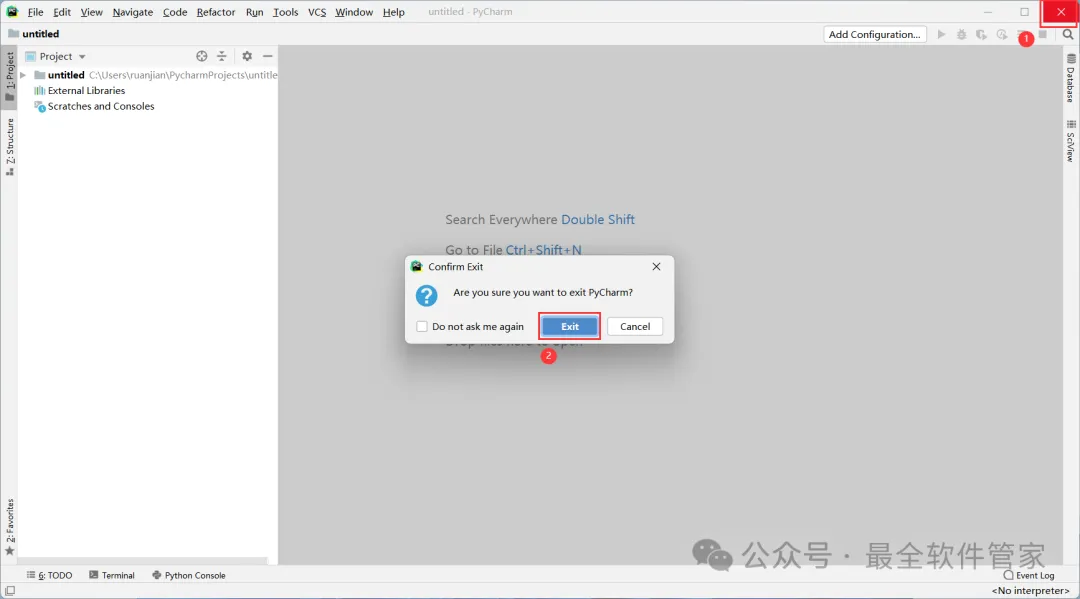Open the SciView side tab
This screenshot has width=1080, height=599.
(x=1070, y=141)
